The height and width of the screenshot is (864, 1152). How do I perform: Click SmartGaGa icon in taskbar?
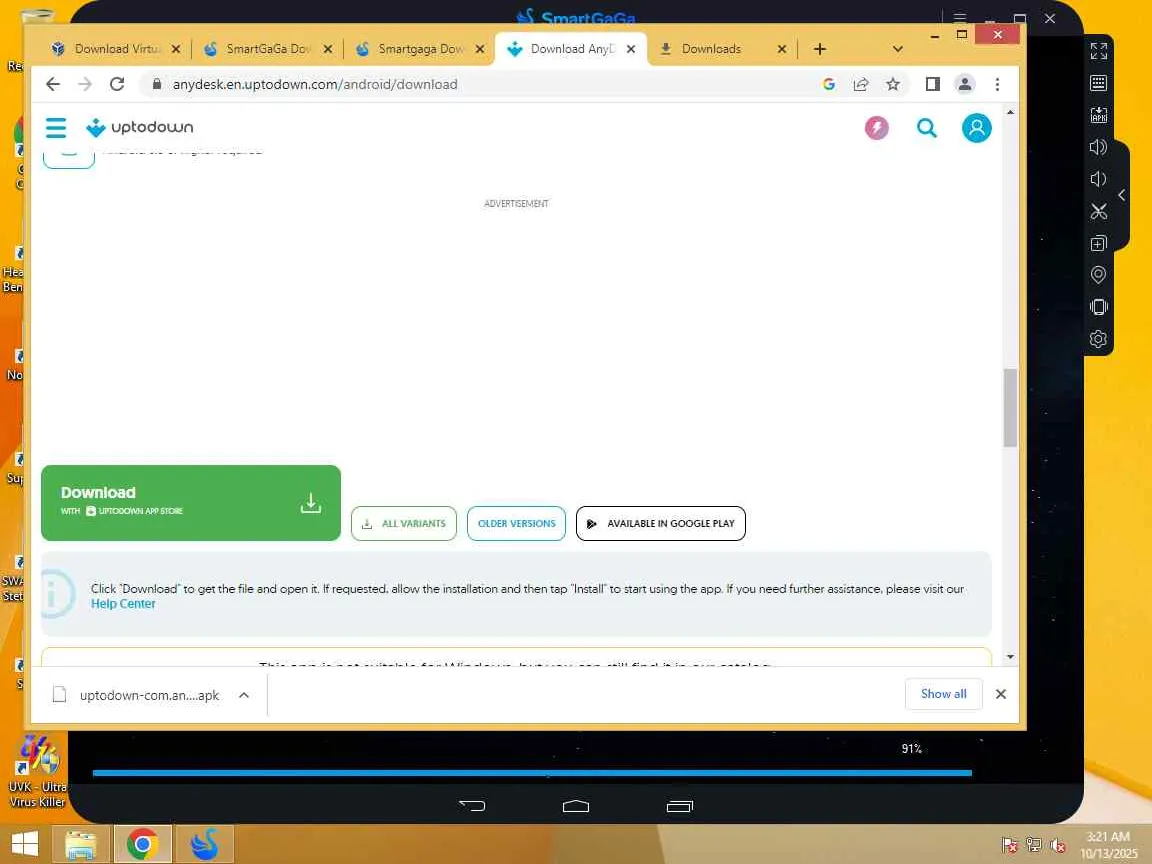[x=204, y=844]
